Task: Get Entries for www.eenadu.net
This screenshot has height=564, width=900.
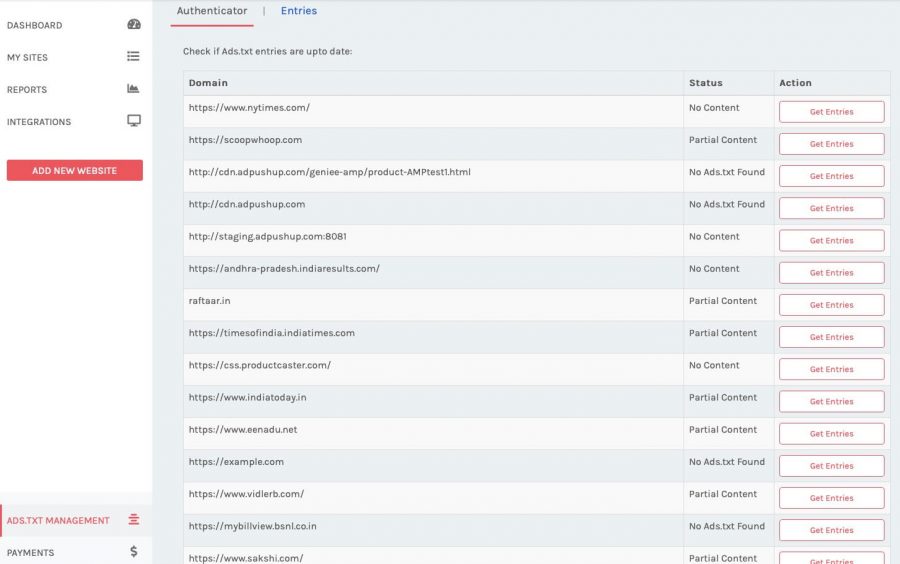Action: (x=832, y=433)
